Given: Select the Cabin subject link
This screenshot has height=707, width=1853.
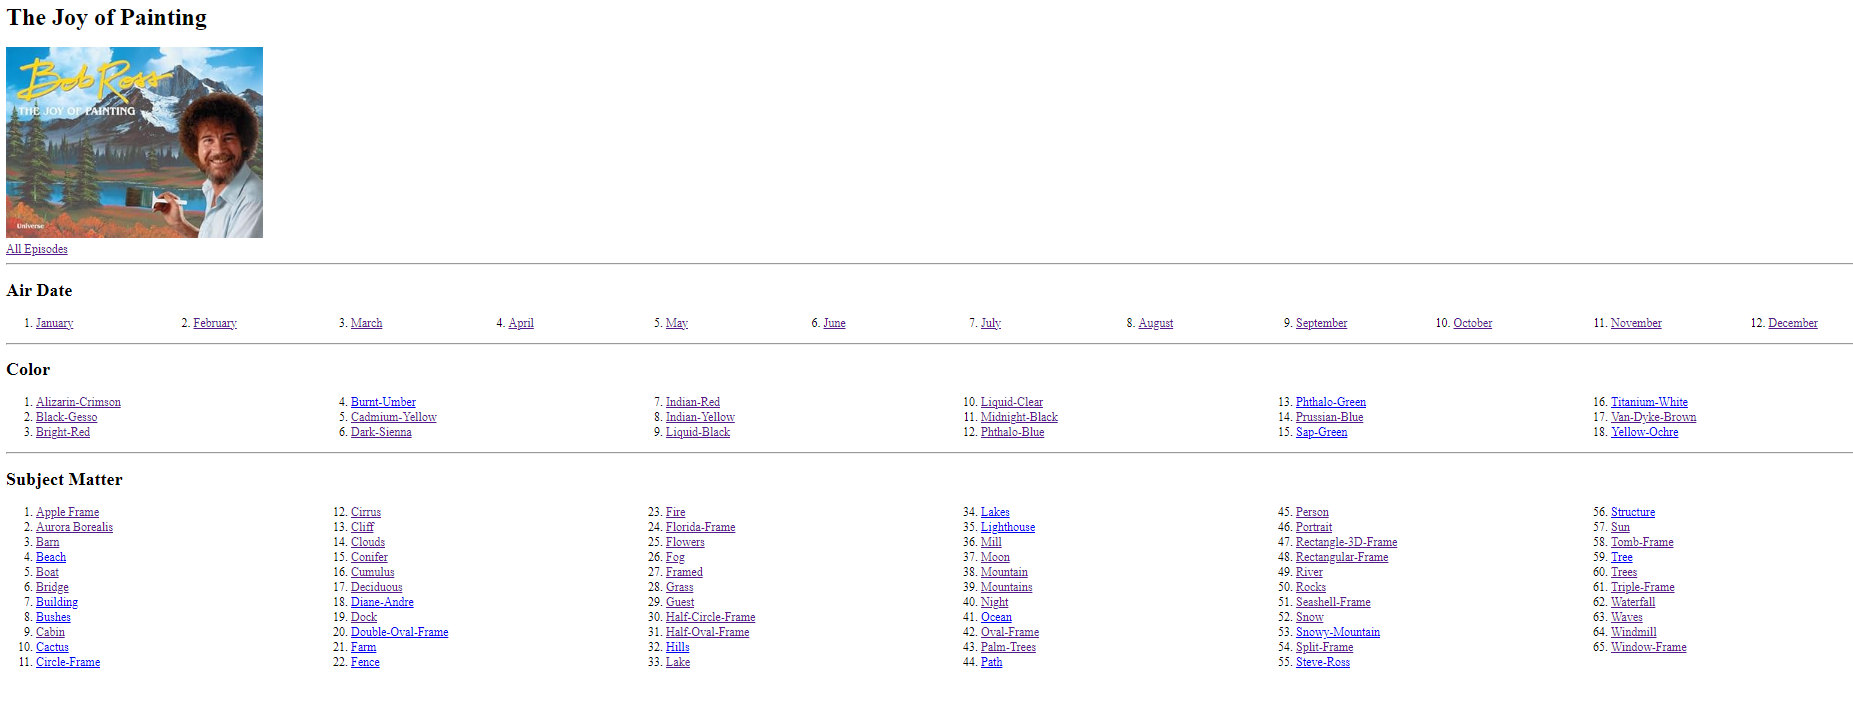Looking at the screenshot, I should [x=50, y=632].
